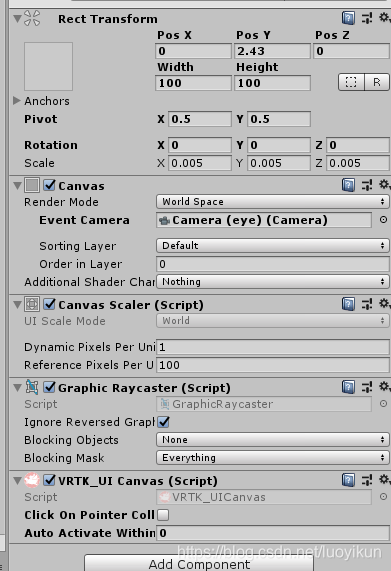Edit Auto Activate Within Distance field
Screen dimensions: 391x571
[273, 533]
